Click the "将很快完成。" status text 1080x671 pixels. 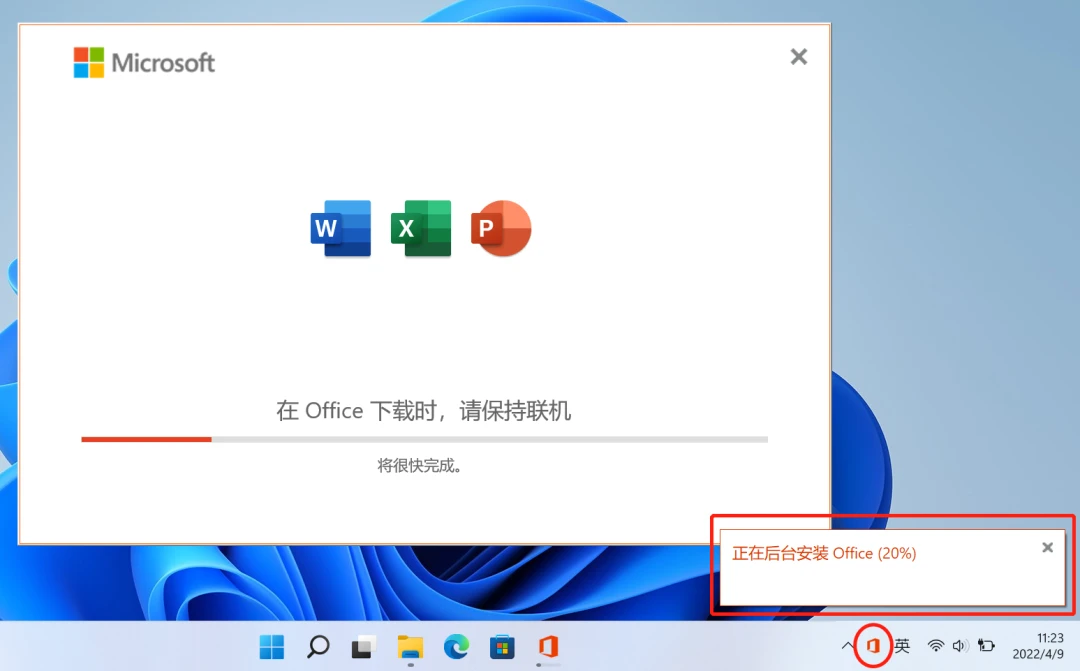419,466
